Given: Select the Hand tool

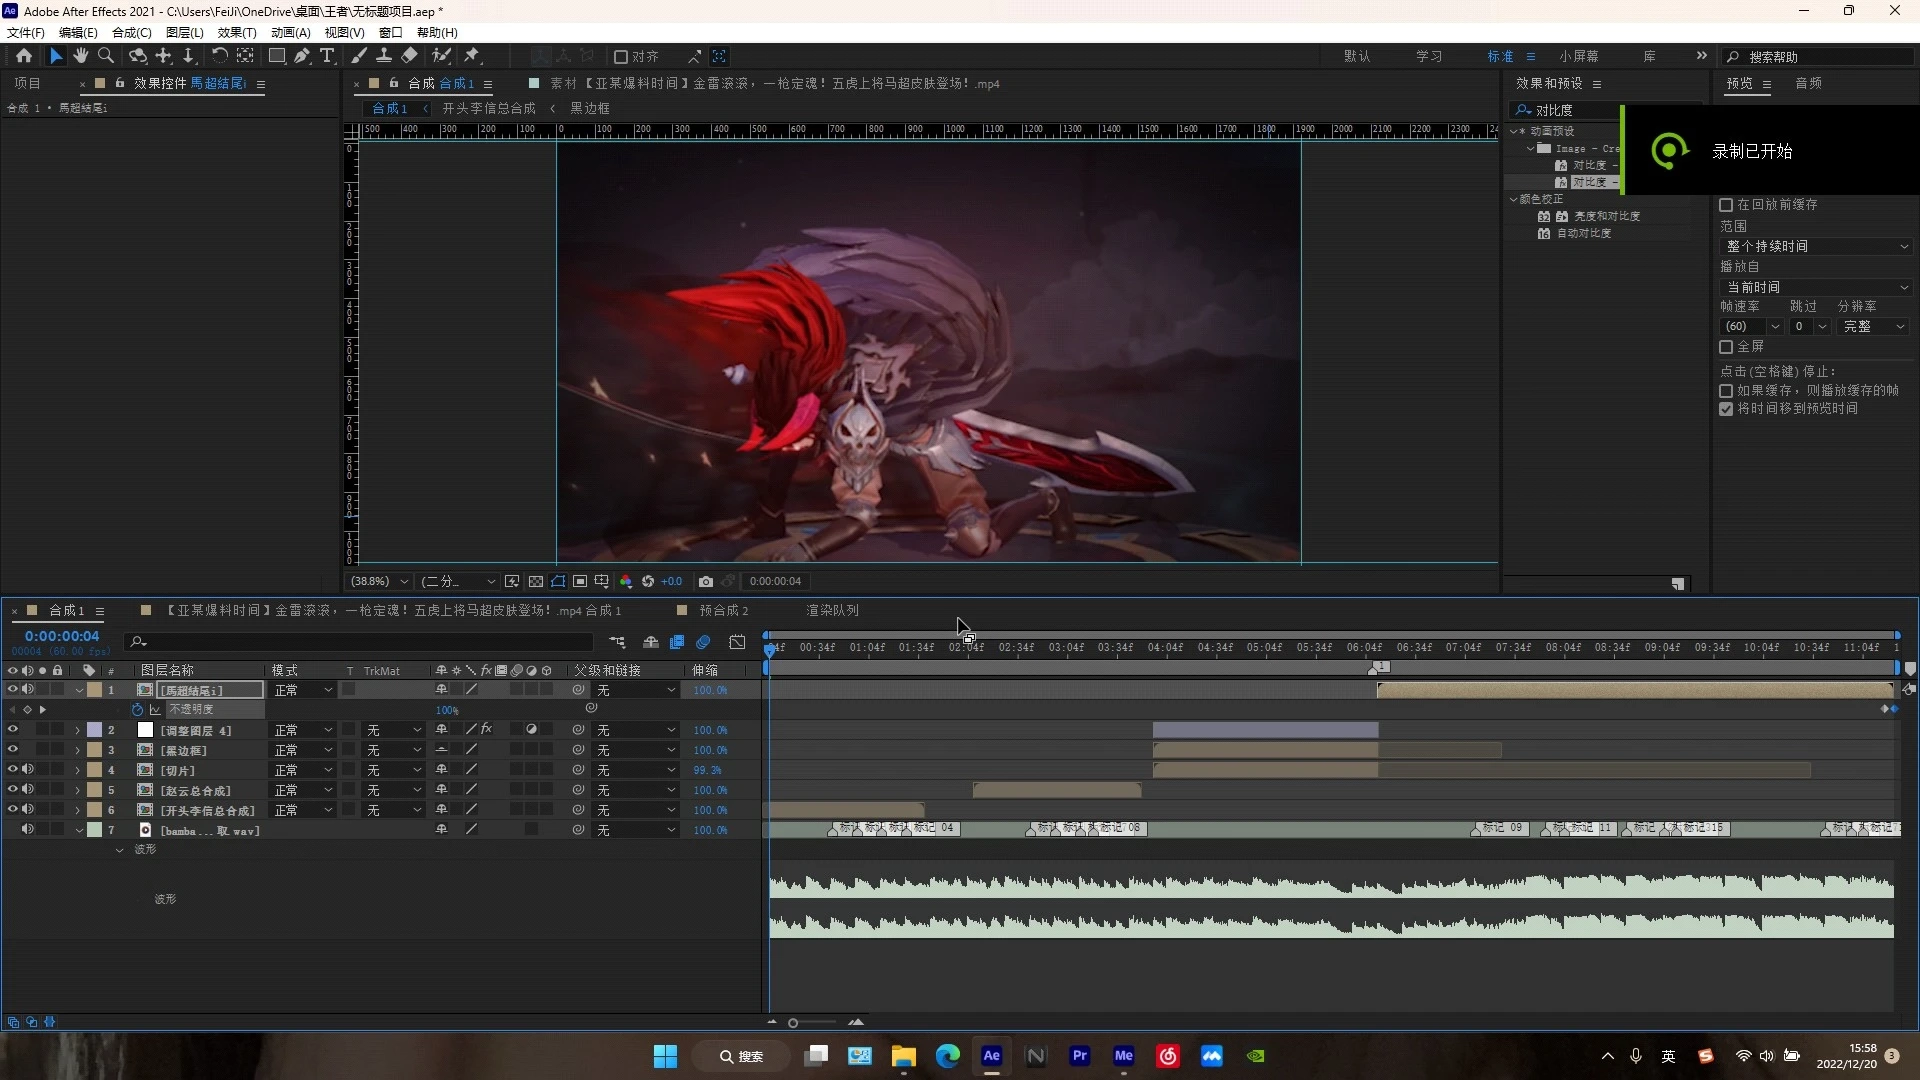Looking at the screenshot, I should 81,56.
